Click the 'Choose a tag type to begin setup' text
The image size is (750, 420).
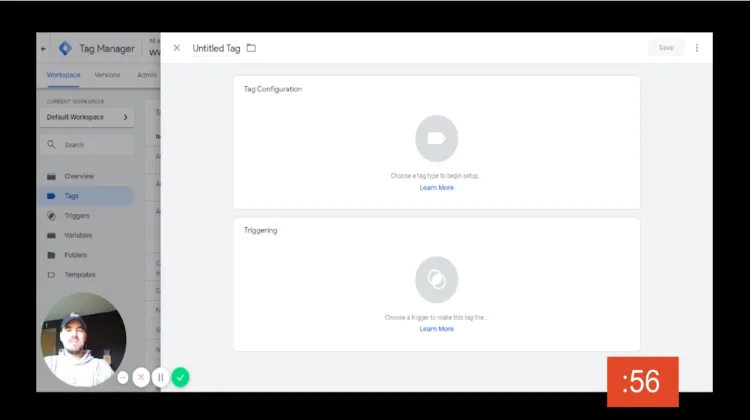point(435,176)
